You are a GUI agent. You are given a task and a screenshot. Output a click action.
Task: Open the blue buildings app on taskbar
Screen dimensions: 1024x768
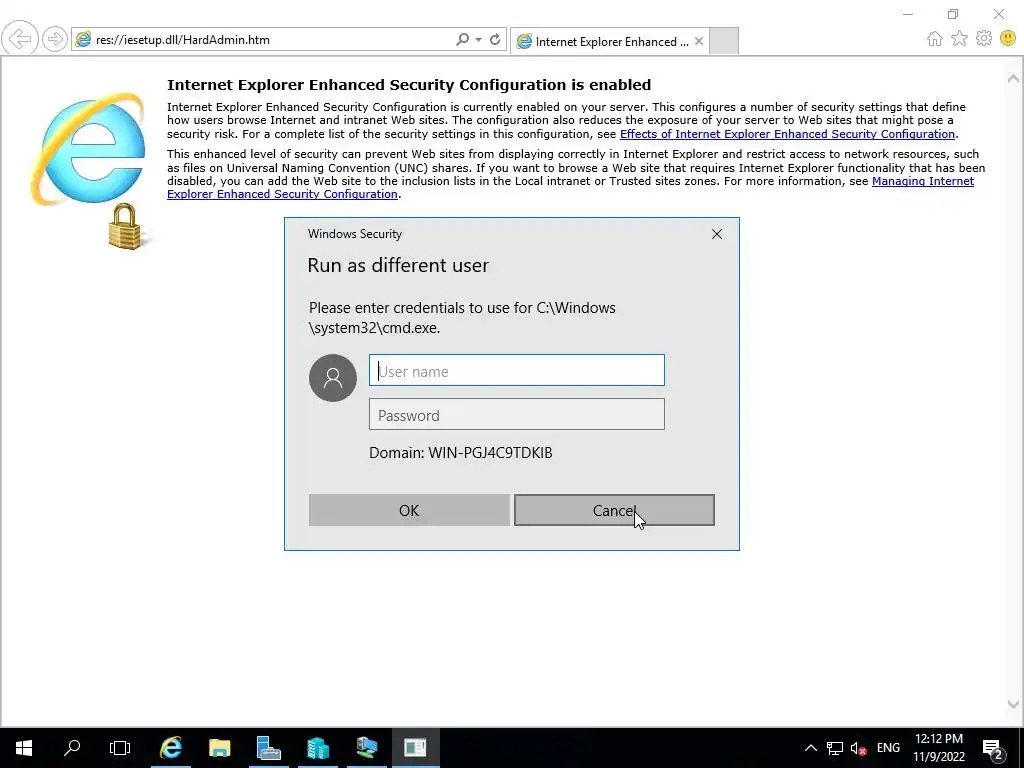317,748
